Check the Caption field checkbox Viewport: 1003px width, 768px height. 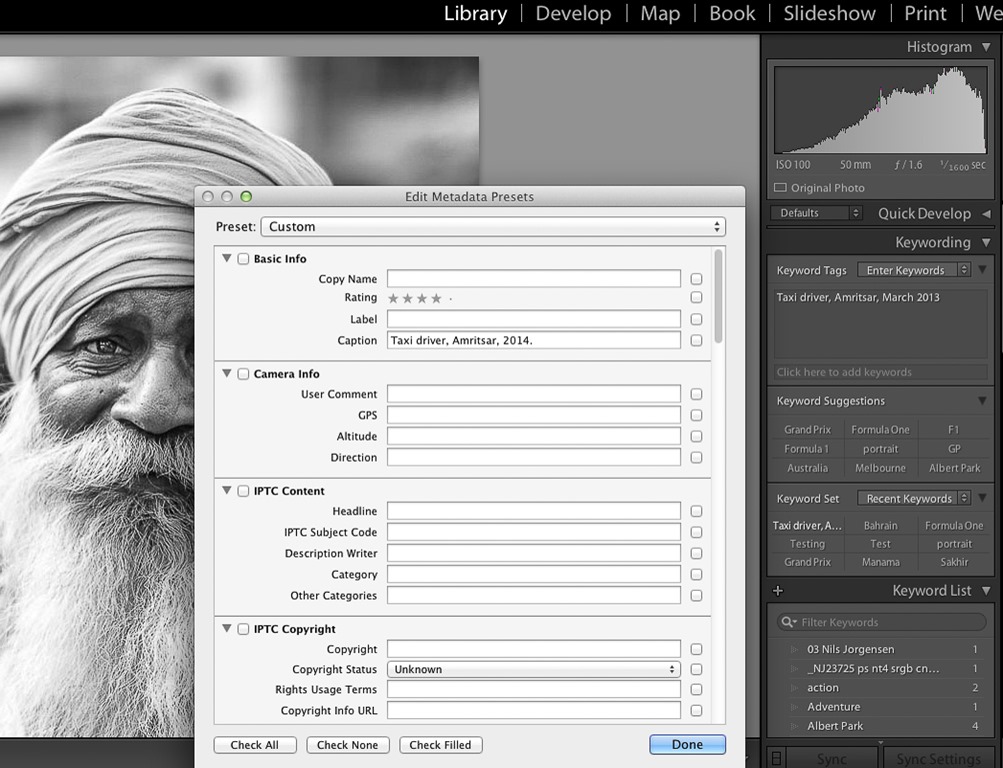pos(696,341)
